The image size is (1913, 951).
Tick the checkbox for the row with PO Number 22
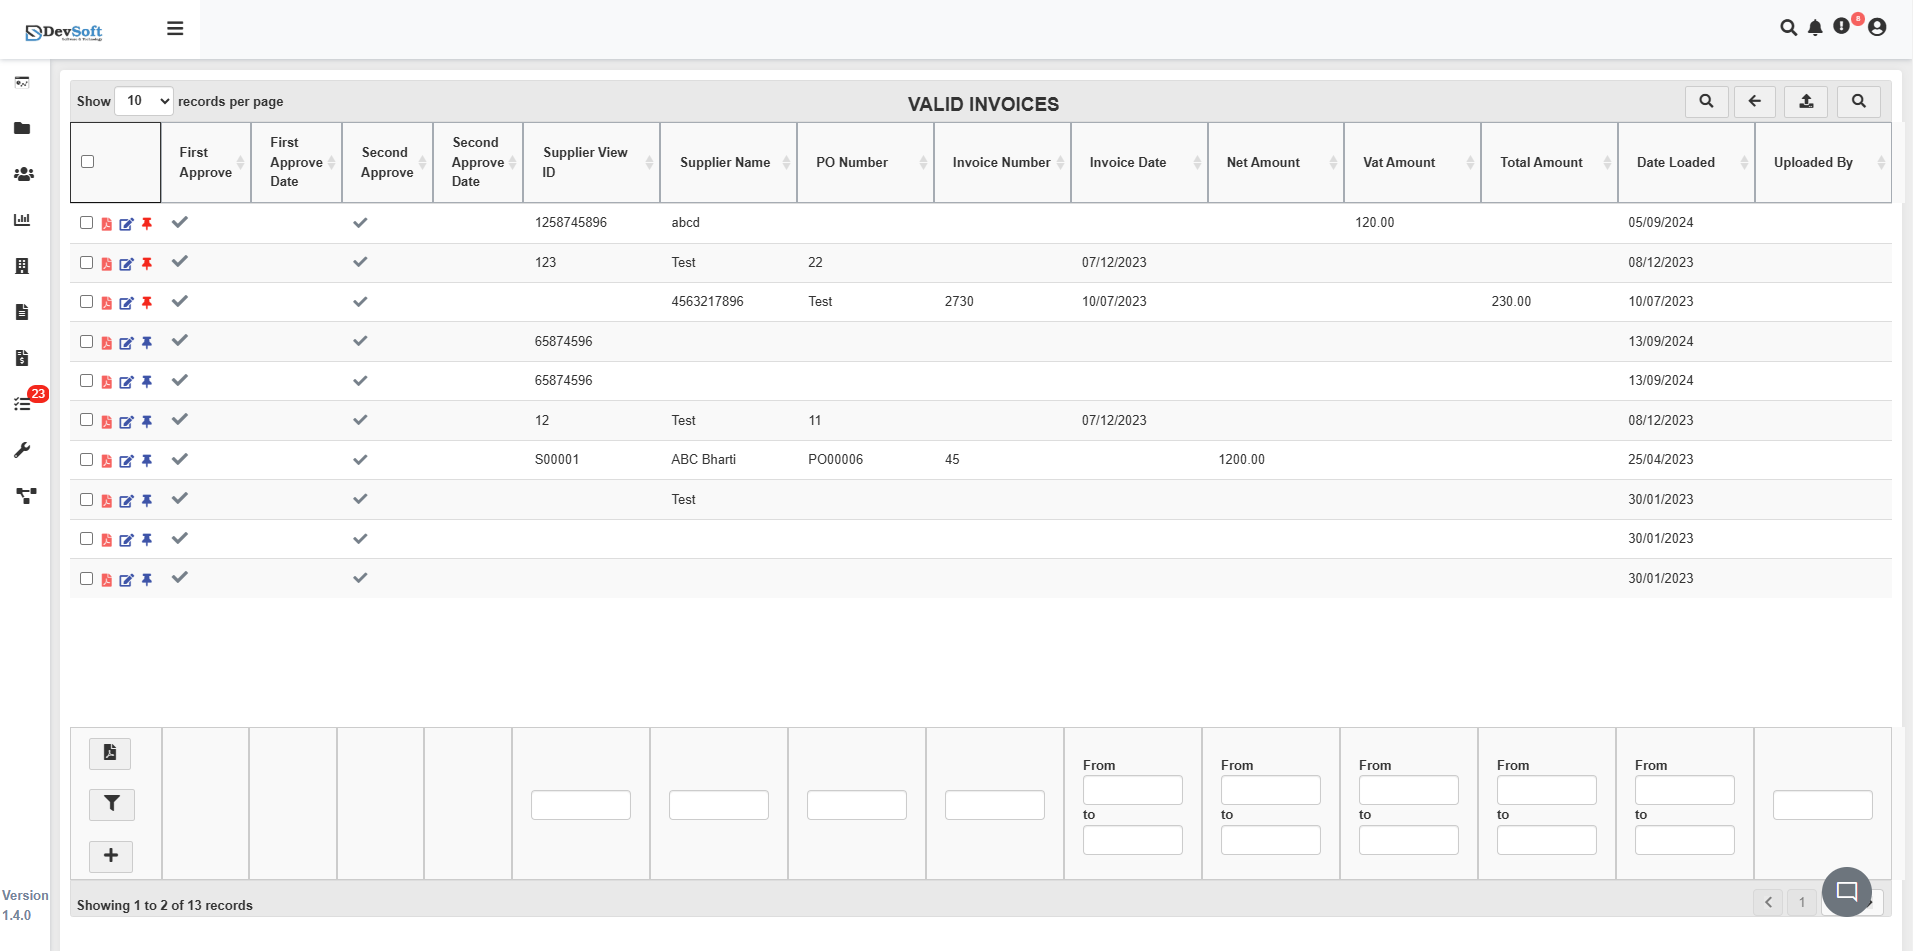pyautogui.click(x=86, y=263)
